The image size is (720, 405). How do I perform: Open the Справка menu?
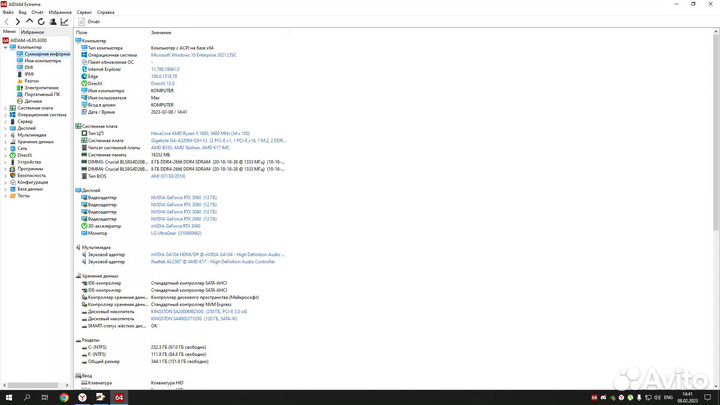coord(100,11)
